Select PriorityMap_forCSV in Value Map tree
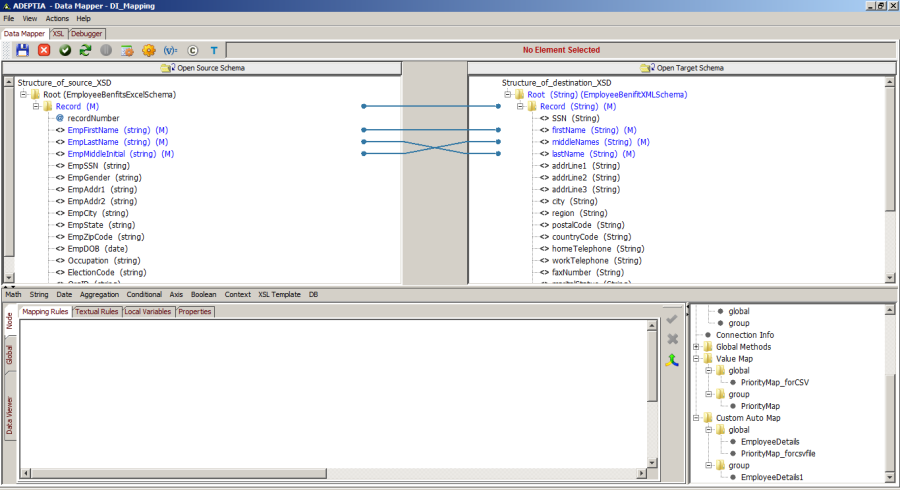This screenshot has height=490, width=900. point(774,383)
